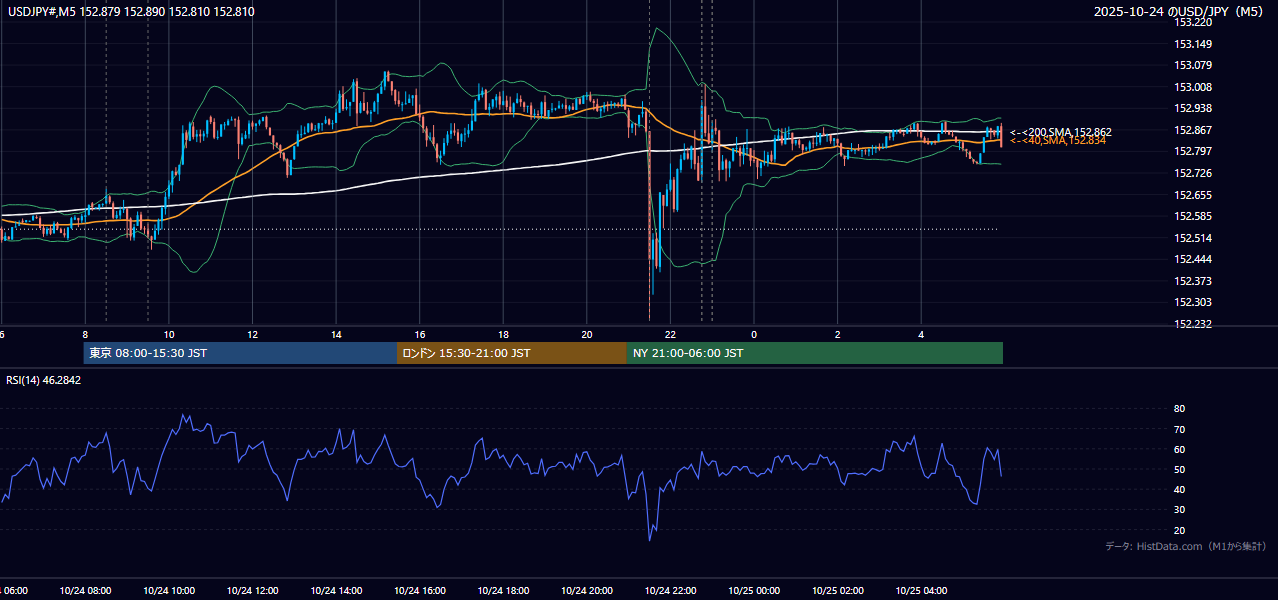Click the bottom time label 10/24 22:00

670,591
